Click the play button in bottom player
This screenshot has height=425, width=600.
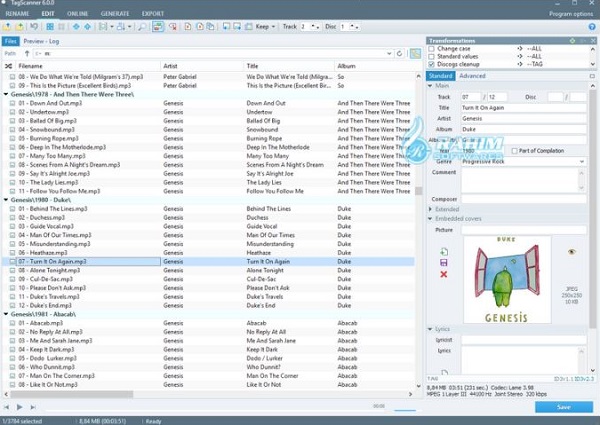19,407
